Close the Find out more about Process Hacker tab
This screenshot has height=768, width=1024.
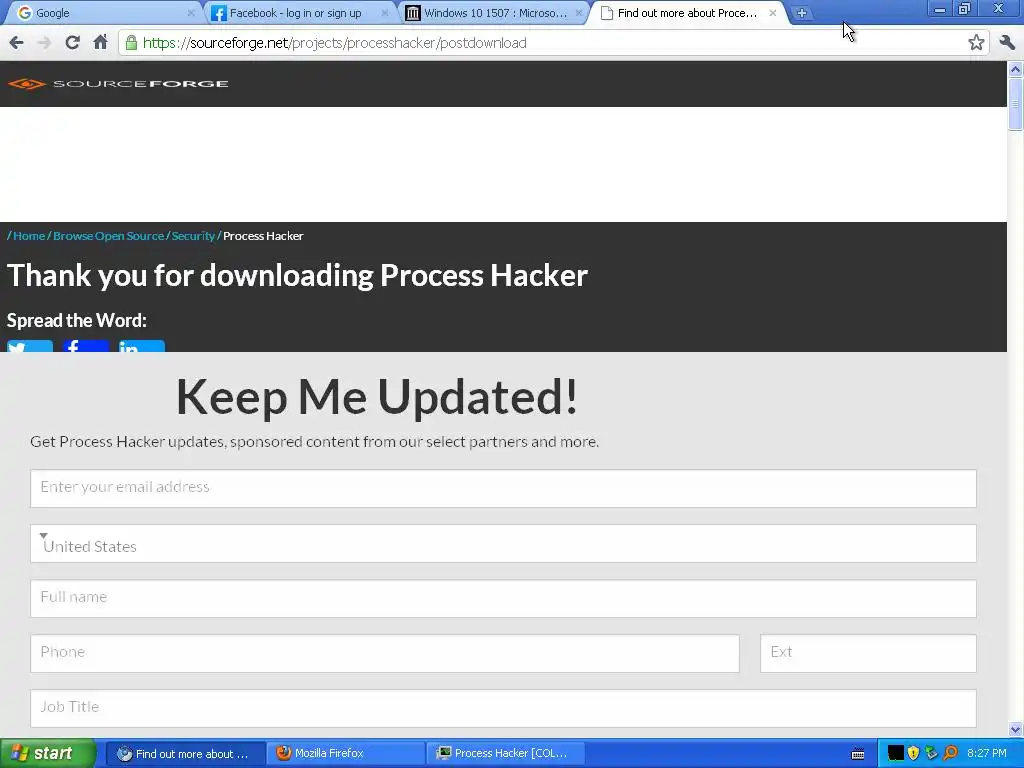pos(773,13)
